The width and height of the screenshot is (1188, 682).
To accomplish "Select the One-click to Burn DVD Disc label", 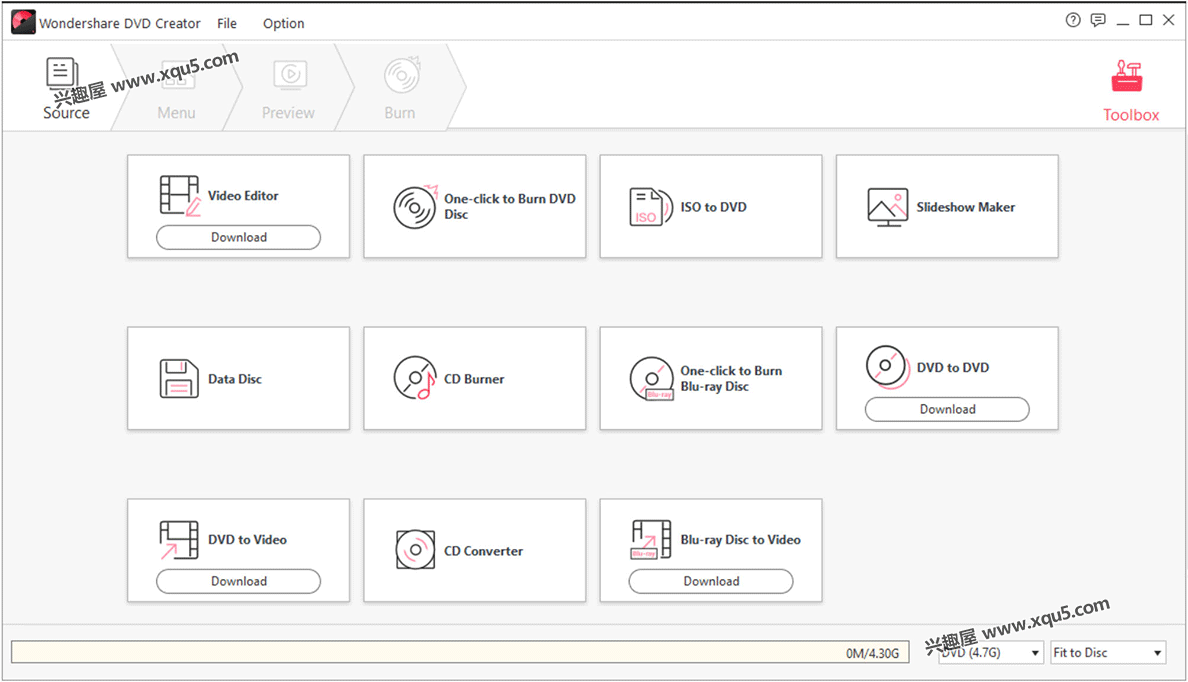I will click(x=510, y=206).
